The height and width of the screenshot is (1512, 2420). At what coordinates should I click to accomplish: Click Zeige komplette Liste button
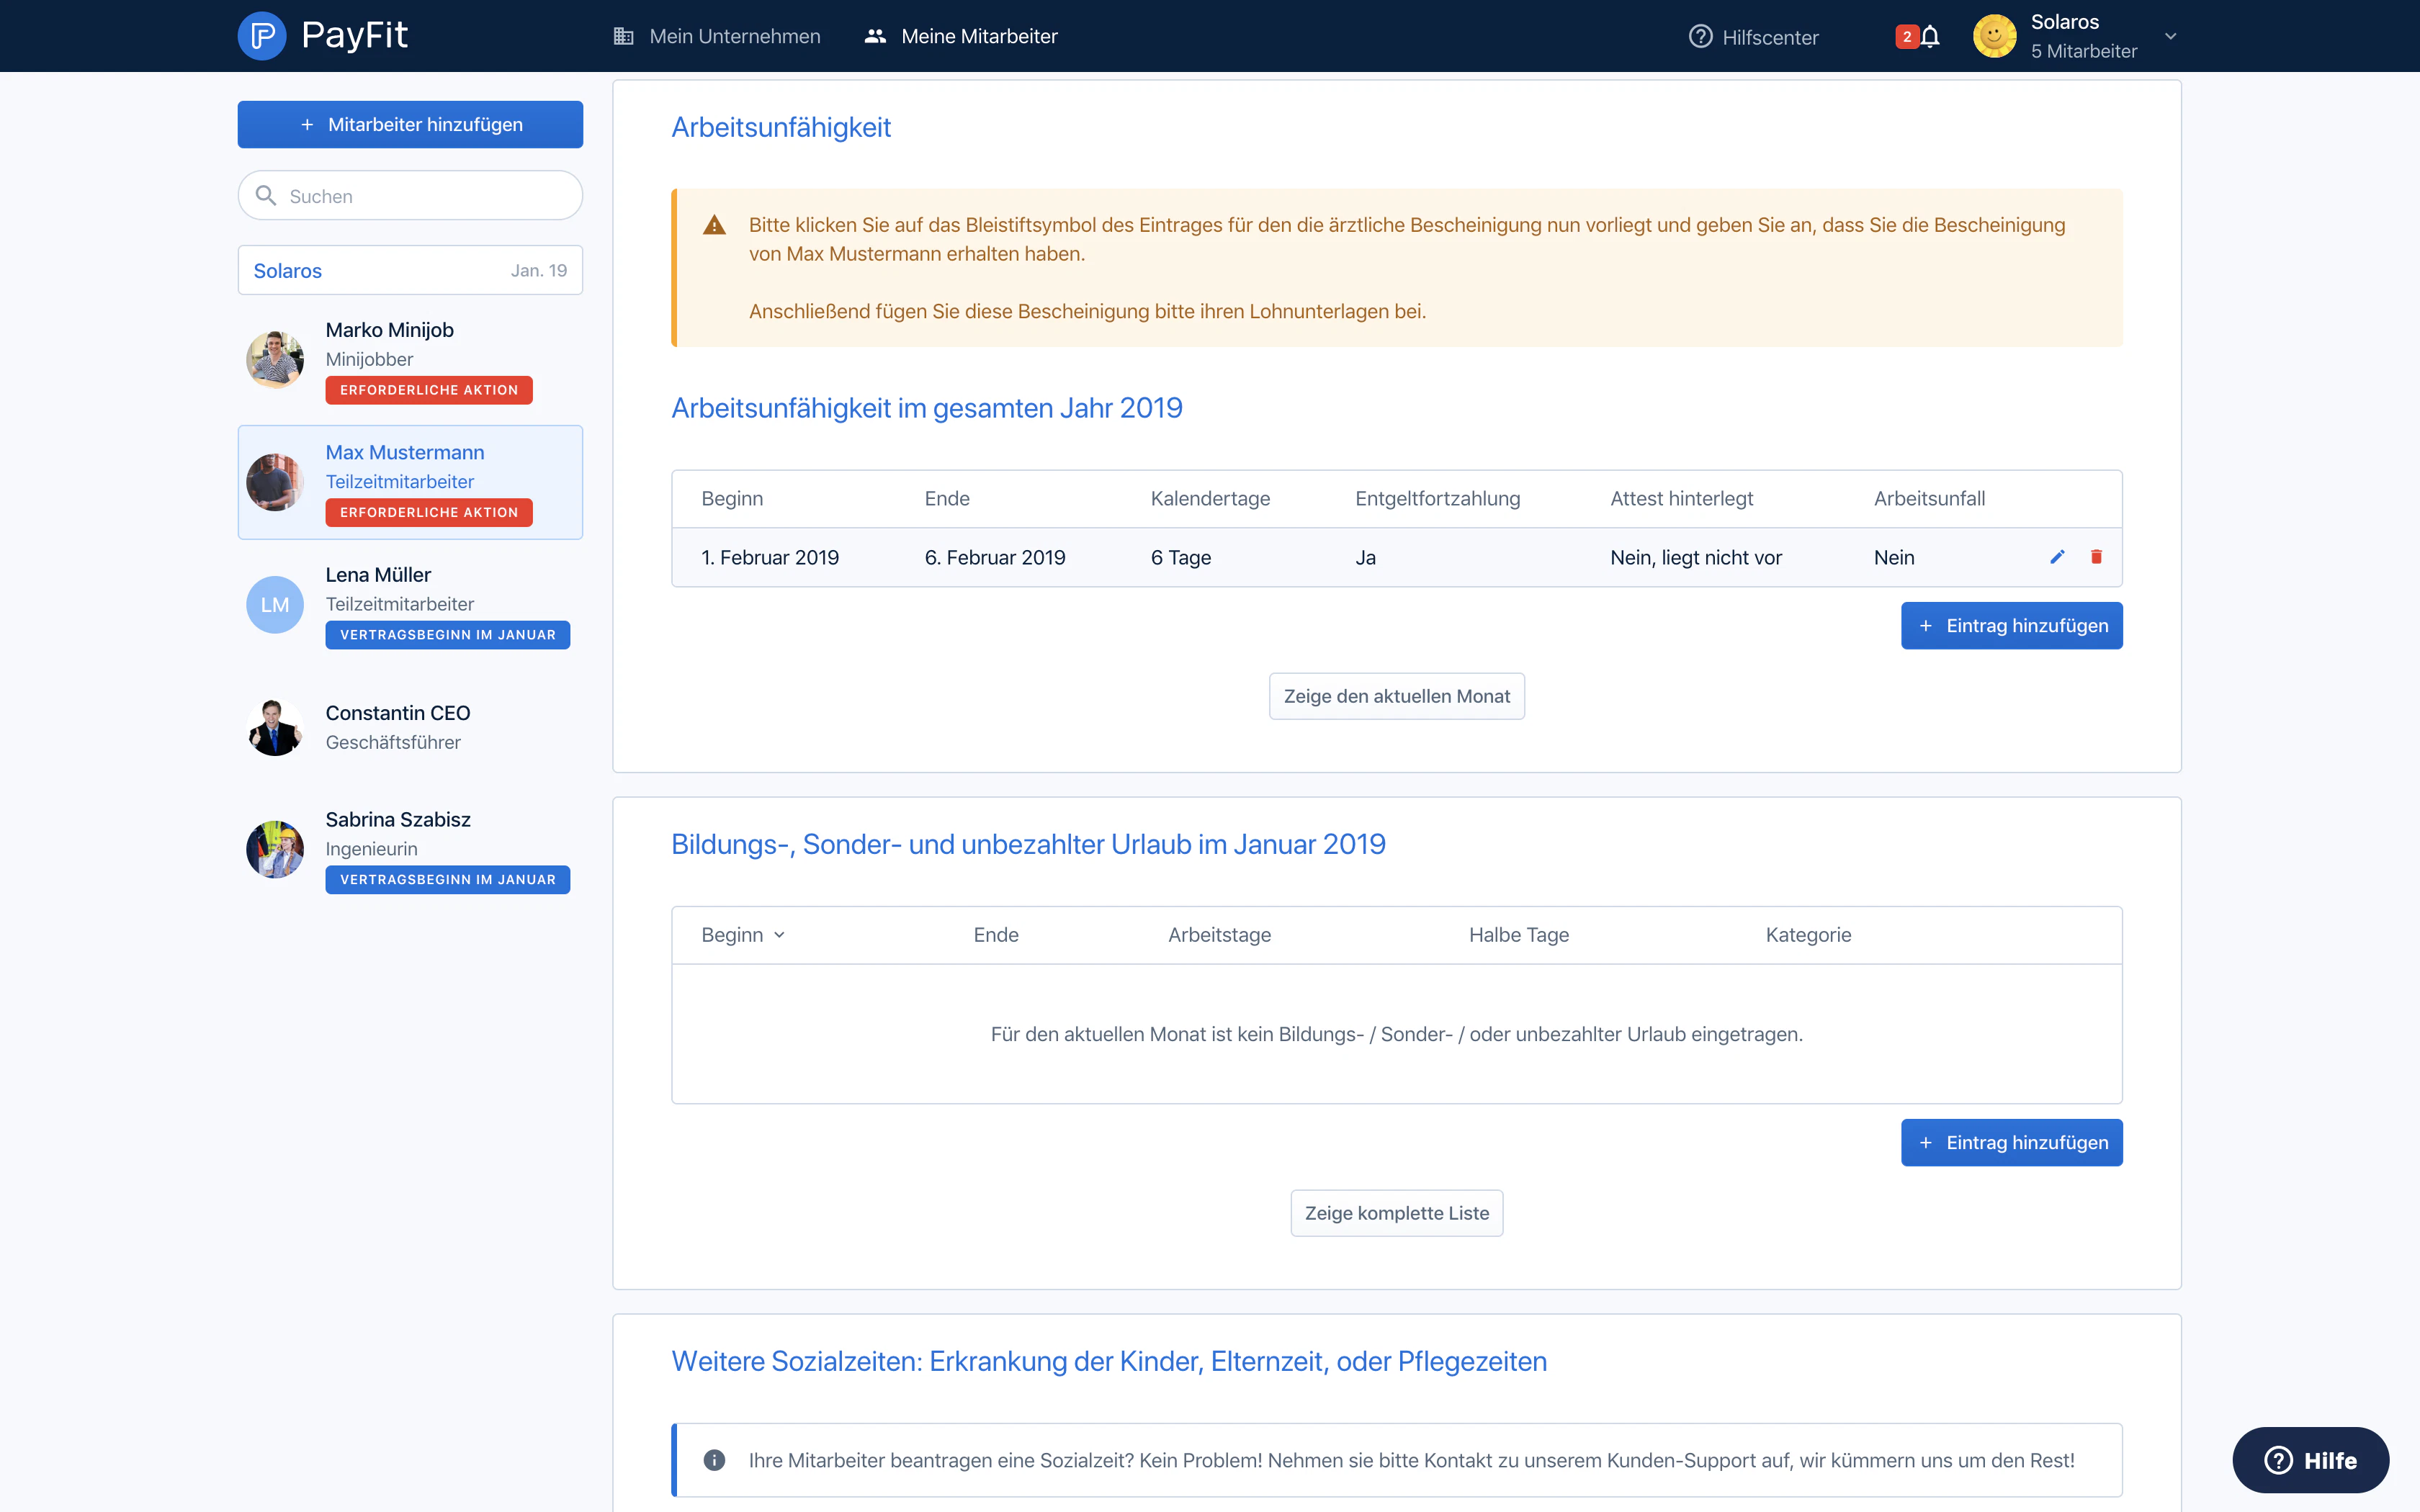tap(1397, 1213)
